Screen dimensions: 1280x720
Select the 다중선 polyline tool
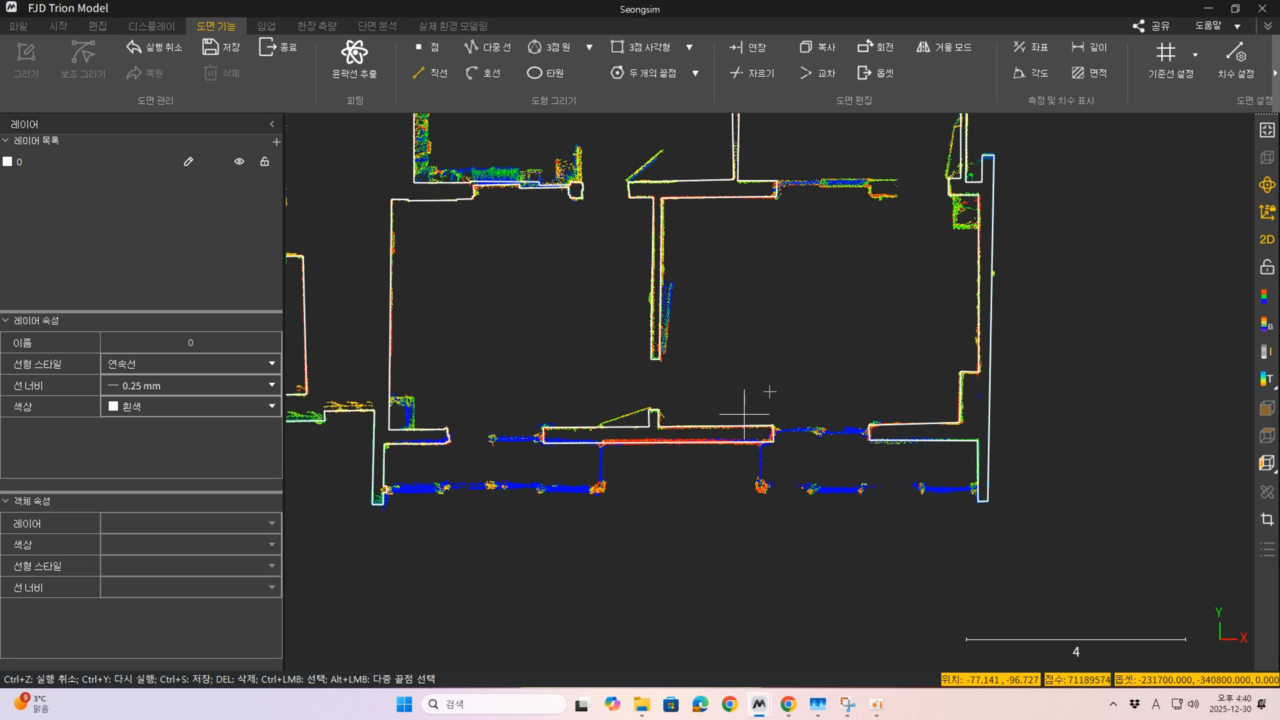tap(487, 47)
